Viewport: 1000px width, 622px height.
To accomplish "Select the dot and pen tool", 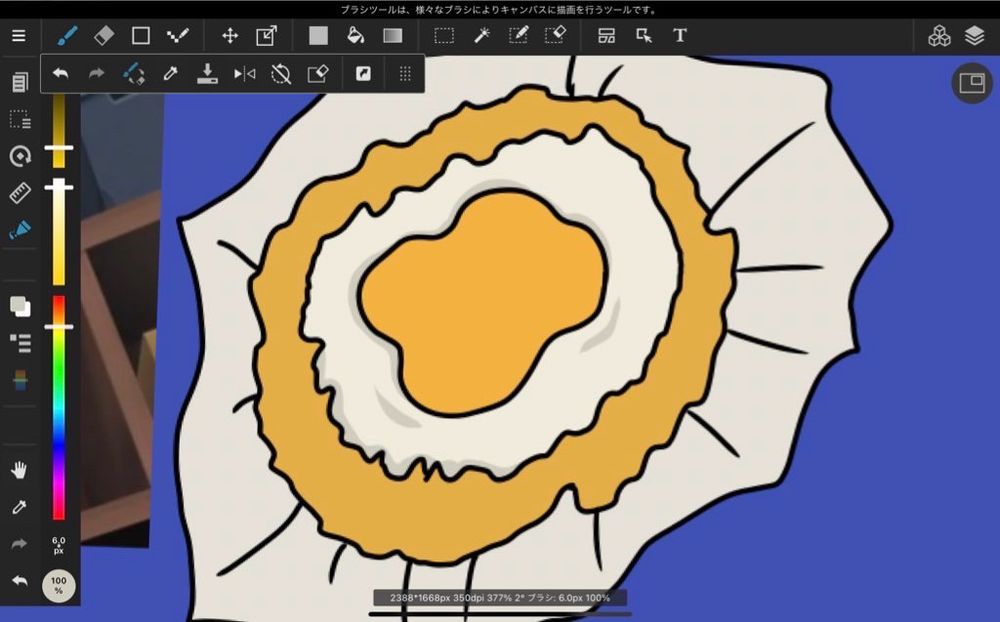I will point(177,36).
